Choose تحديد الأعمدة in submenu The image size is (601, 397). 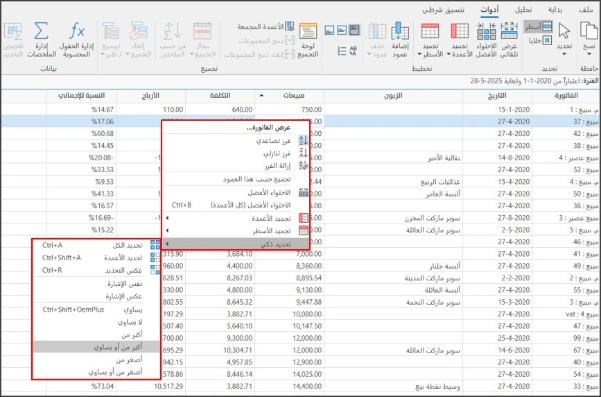tap(96, 258)
